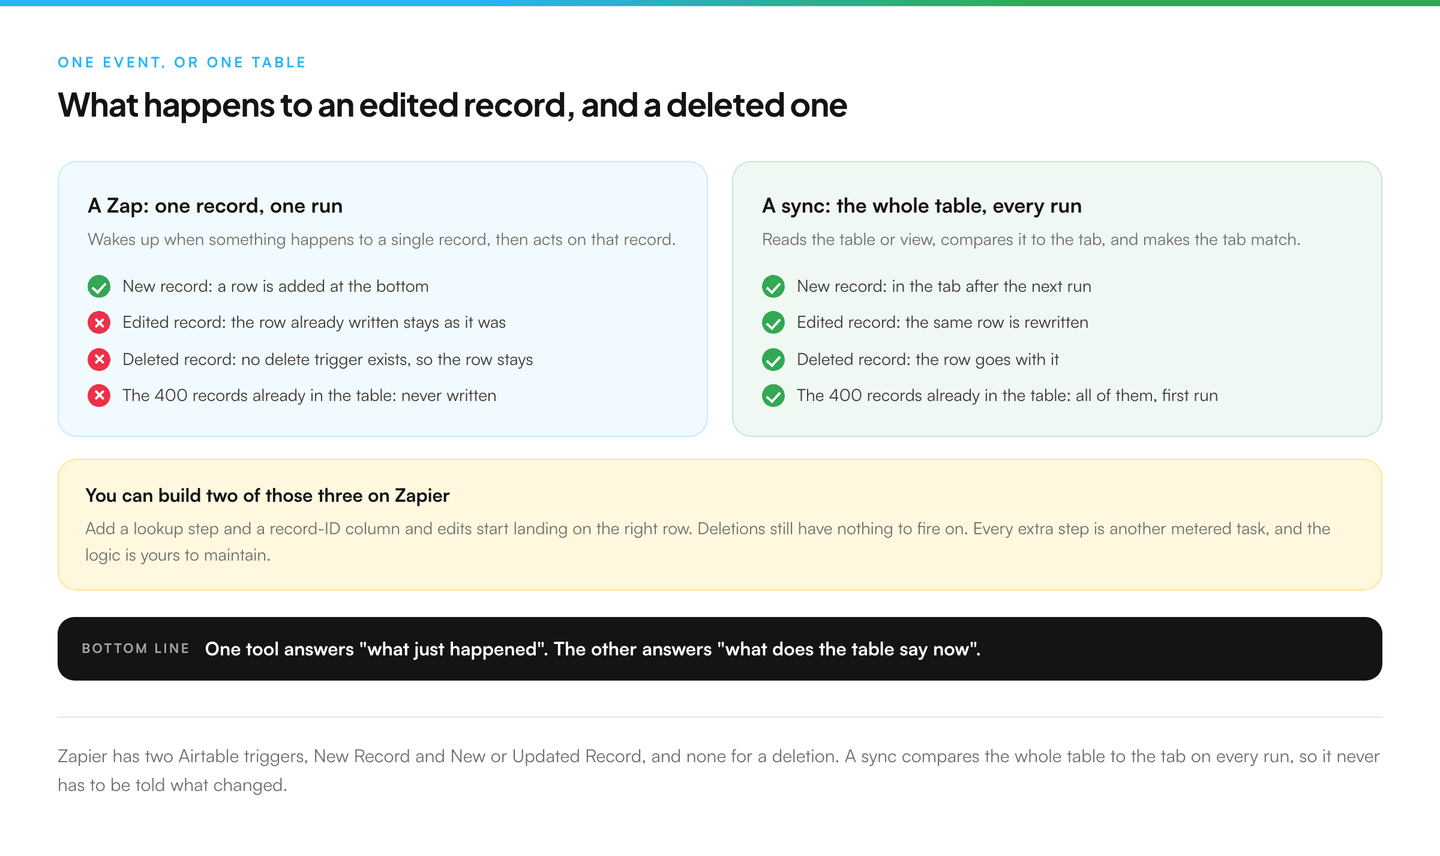The height and width of the screenshot is (856, 1440).
Task: Click text 'Edited record: the row already written stays as it was'
Action: pos(314,322)
